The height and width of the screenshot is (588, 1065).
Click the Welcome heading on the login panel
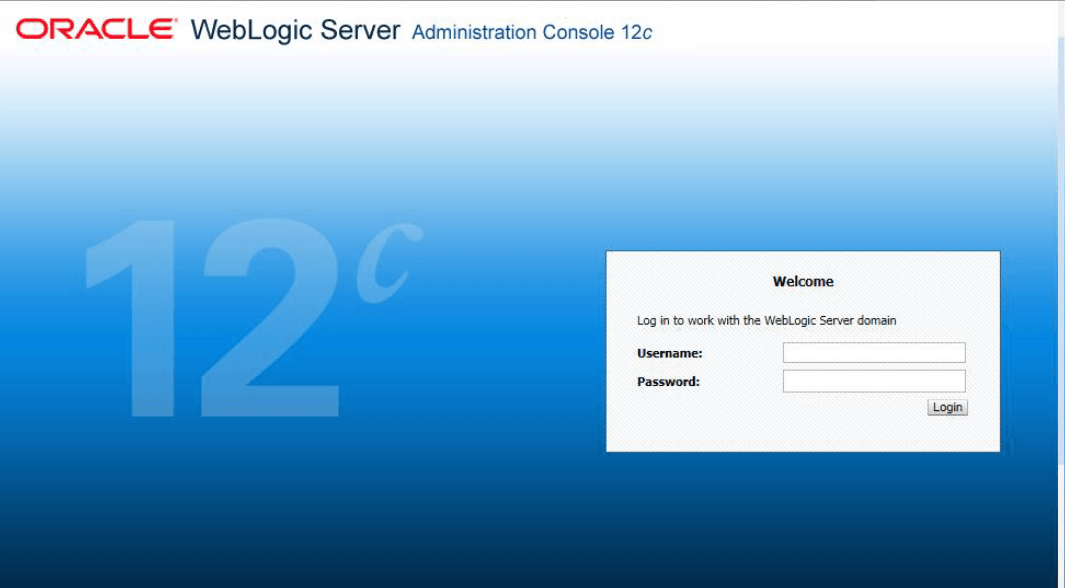pos(802,281)
